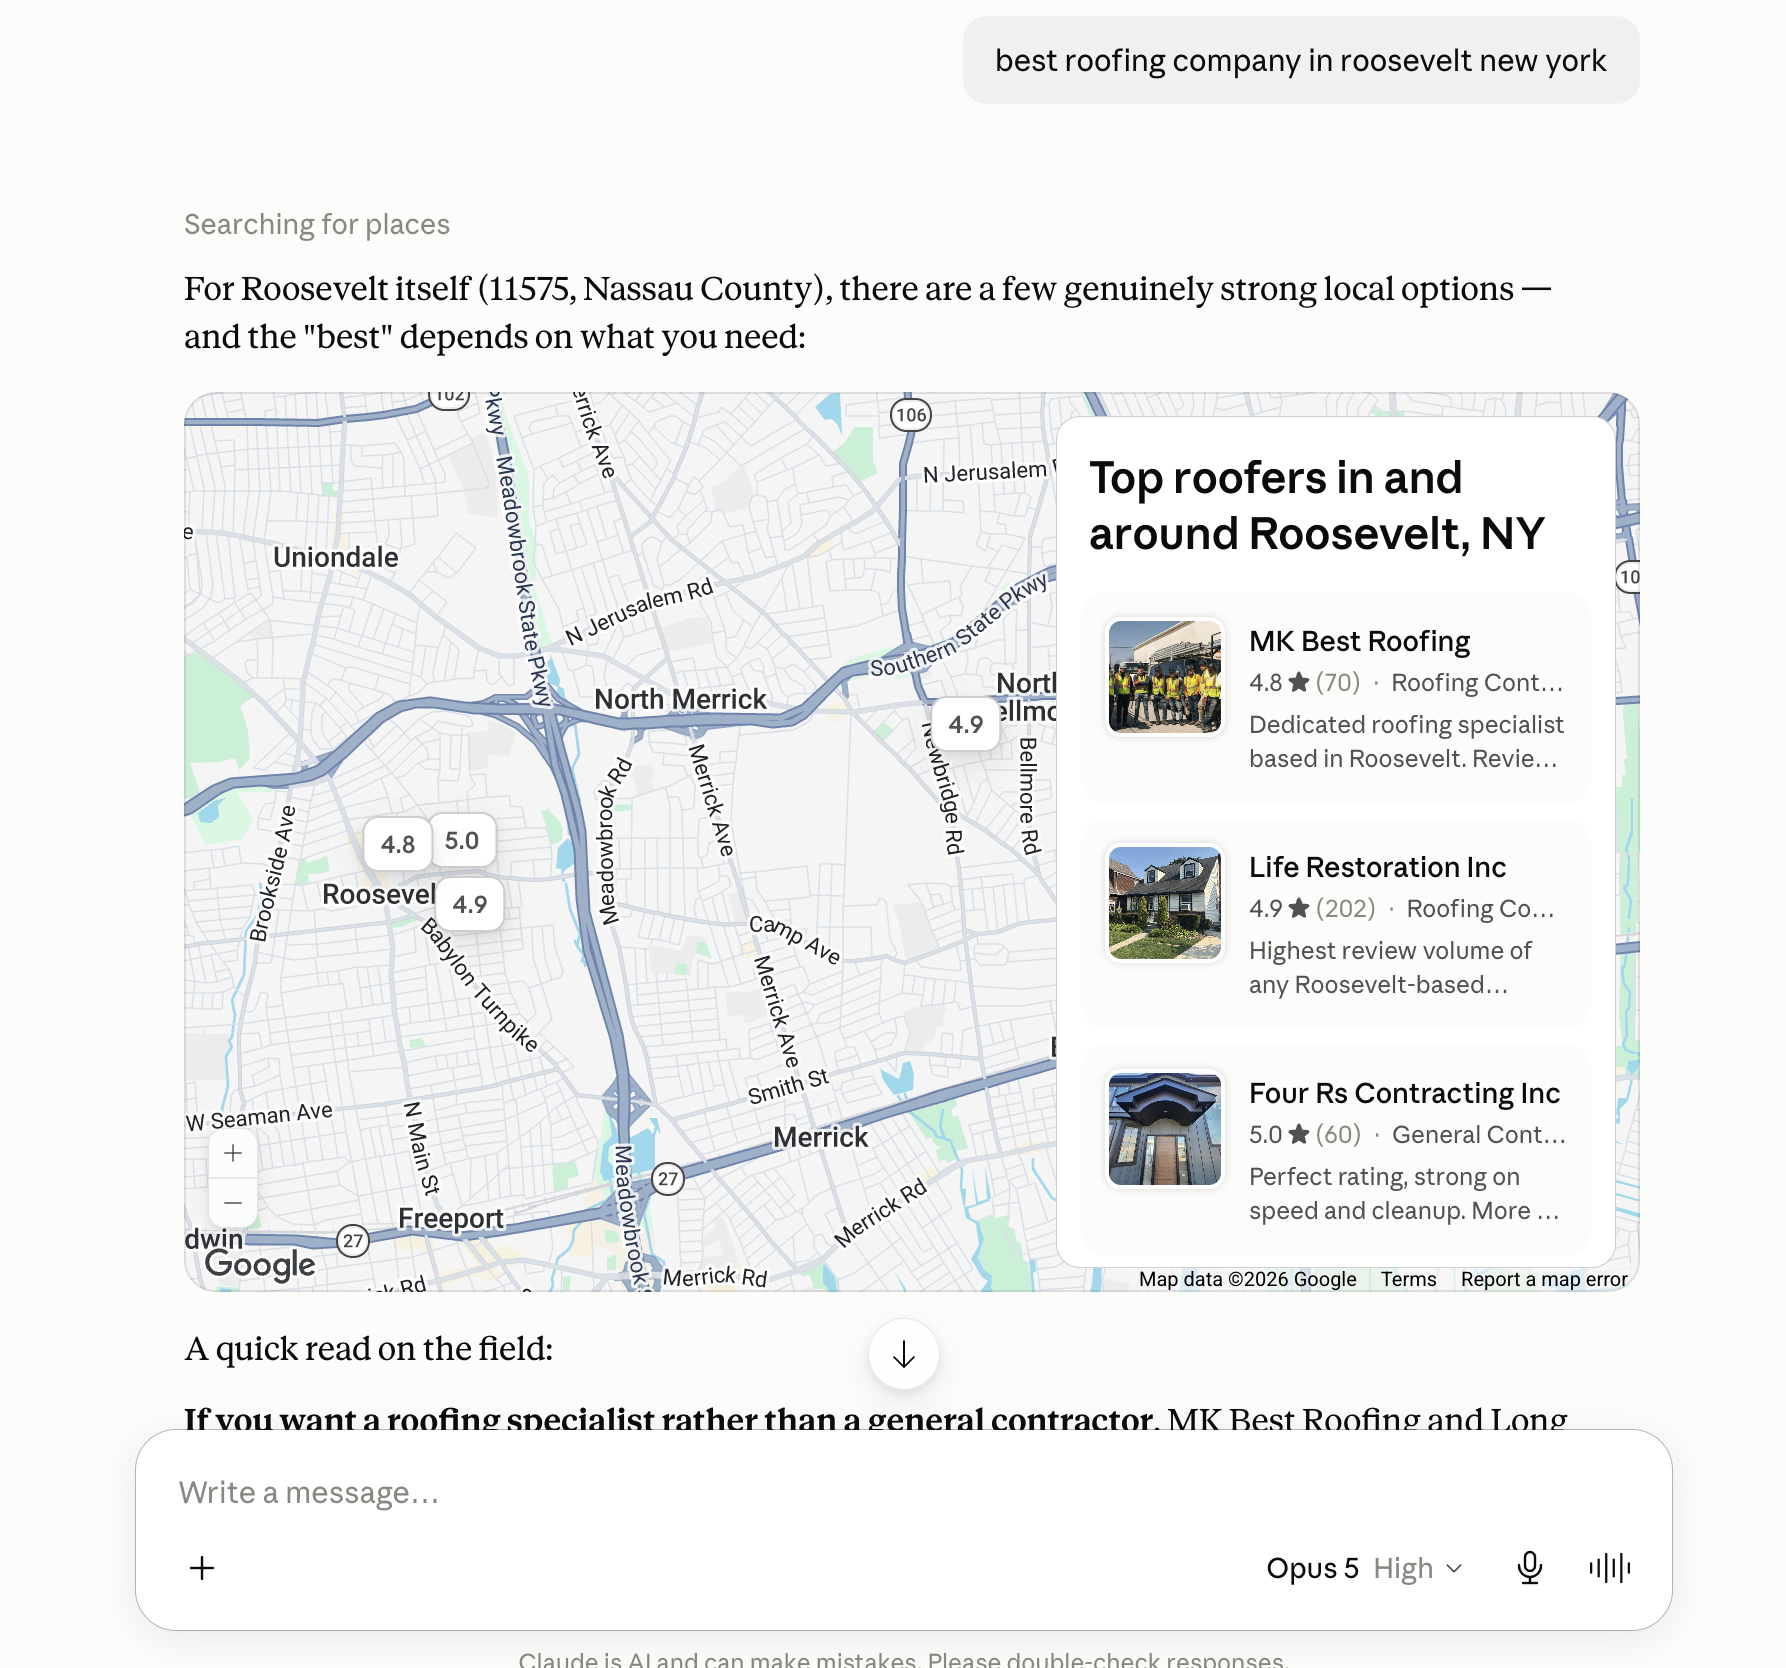Click the scroll-to-bottom down arrow button

click(x=903, y=1355)
